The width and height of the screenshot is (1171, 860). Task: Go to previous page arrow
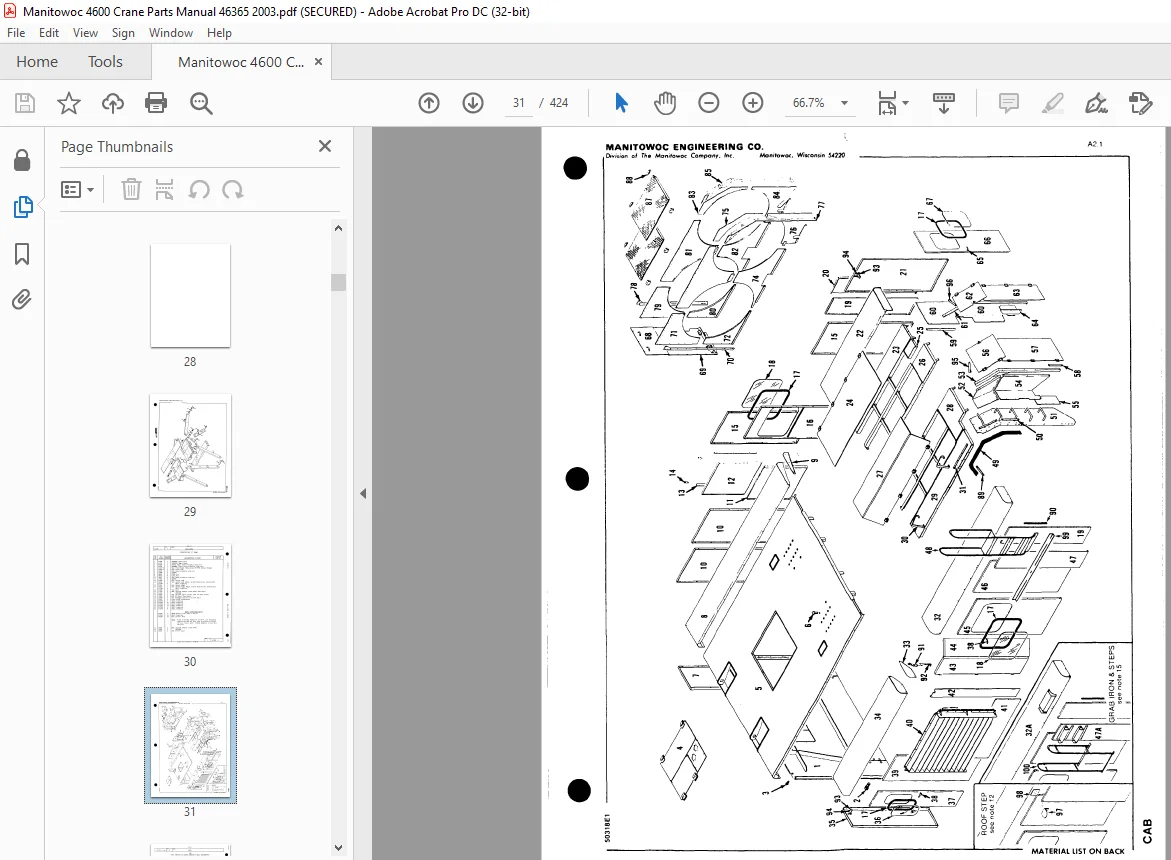click(429, 103)
